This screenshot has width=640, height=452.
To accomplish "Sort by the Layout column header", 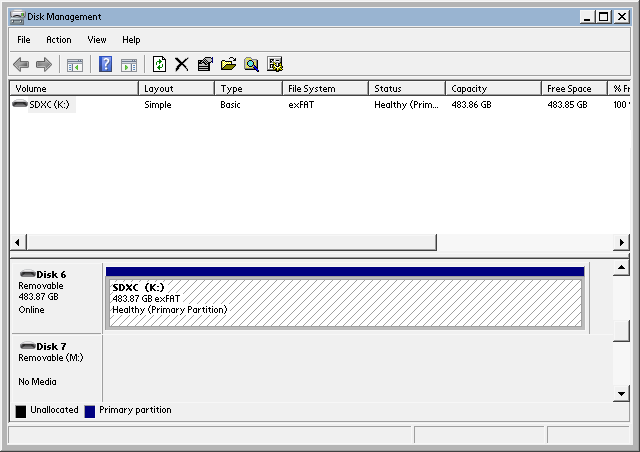I will click(176, 88).
